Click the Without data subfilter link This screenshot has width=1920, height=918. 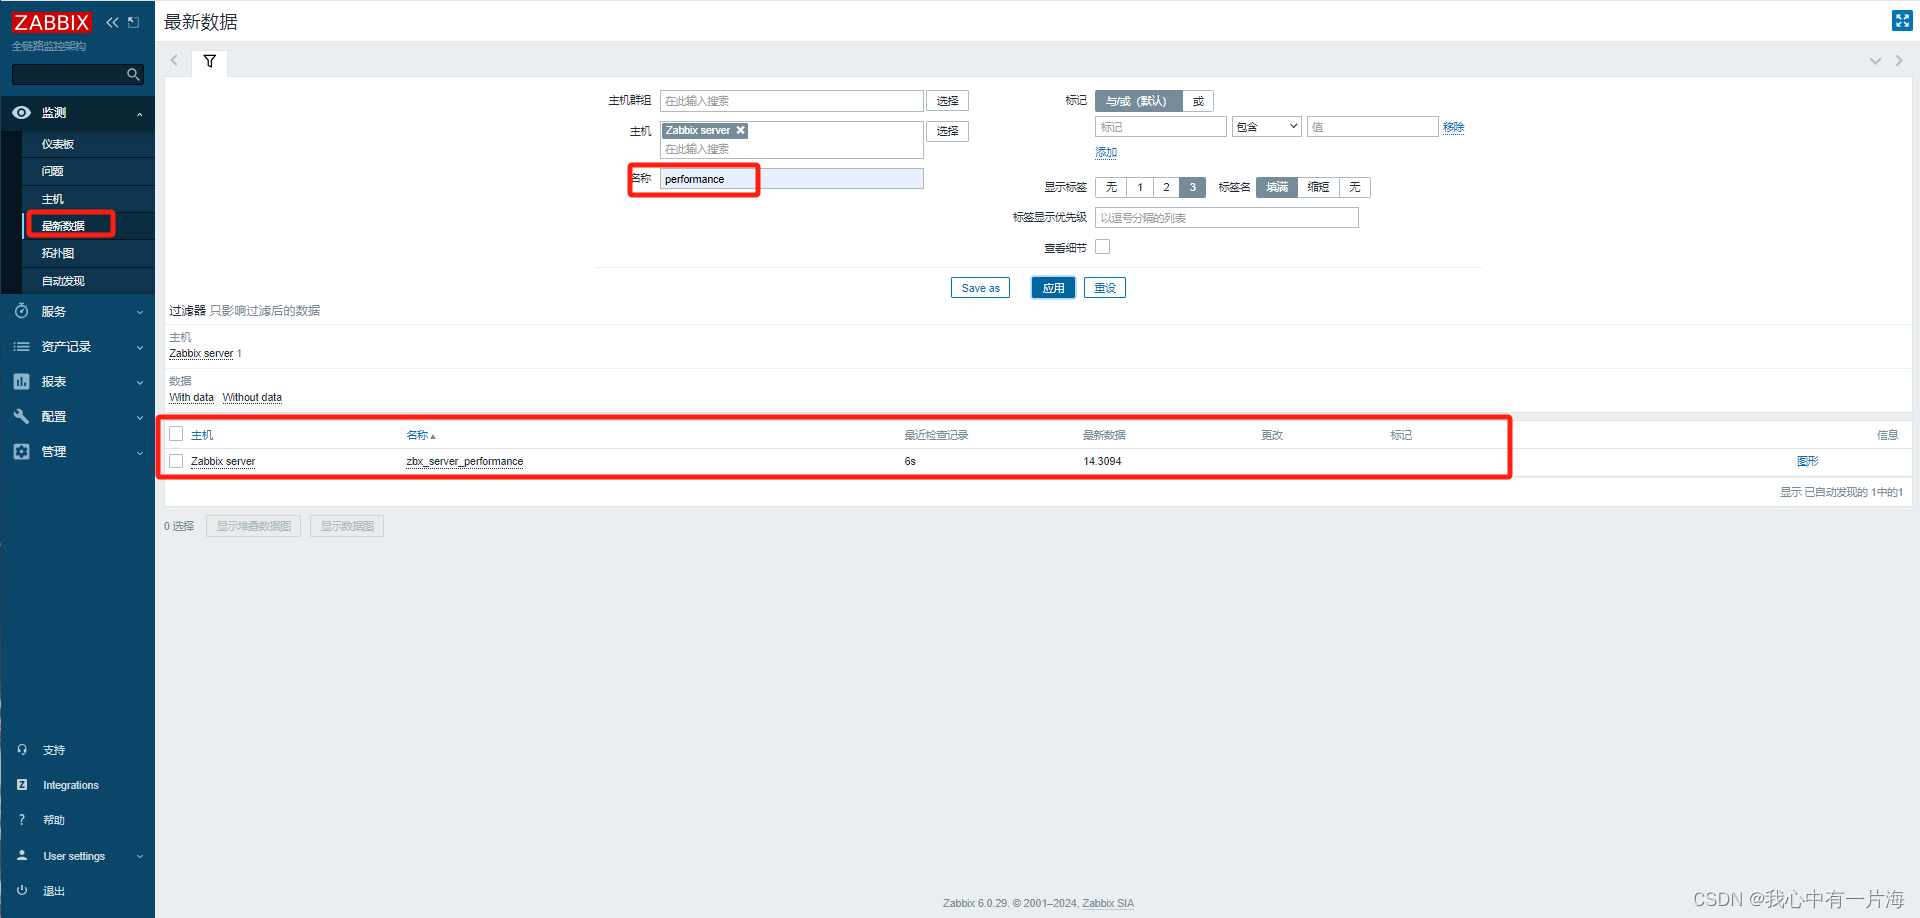252,397
